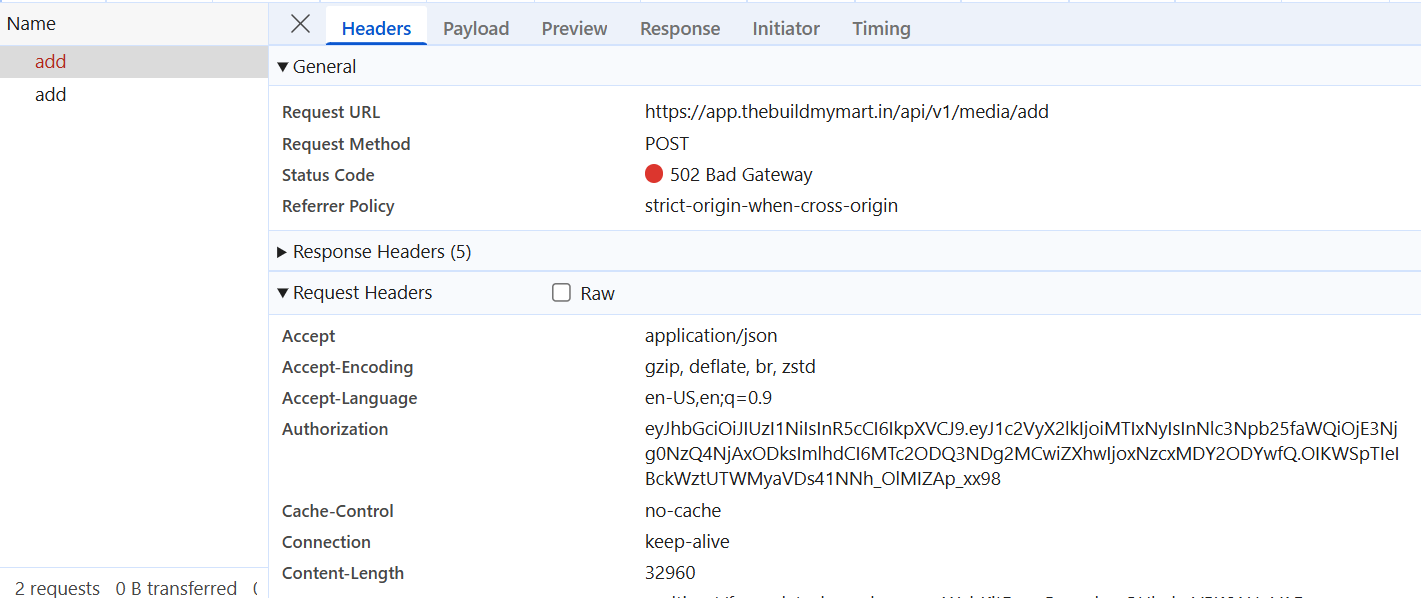Screen dimensions: 1421x598
Task: Click the 2 requests summary in status bar
Action: (57, 588)
